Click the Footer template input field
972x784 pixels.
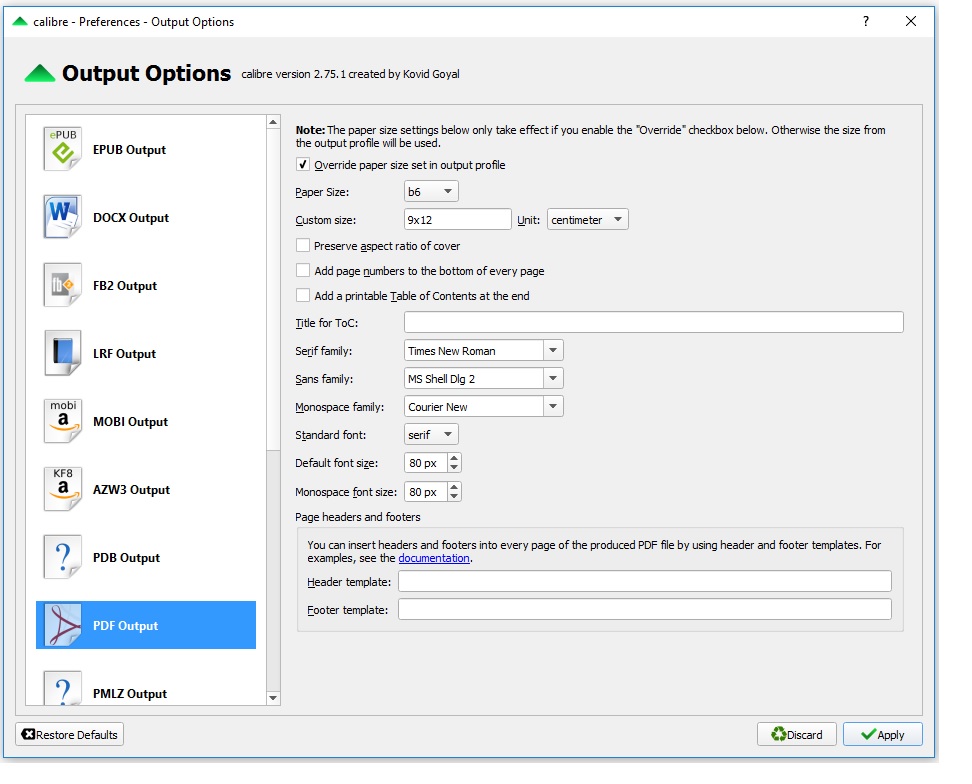pos(645,609)
